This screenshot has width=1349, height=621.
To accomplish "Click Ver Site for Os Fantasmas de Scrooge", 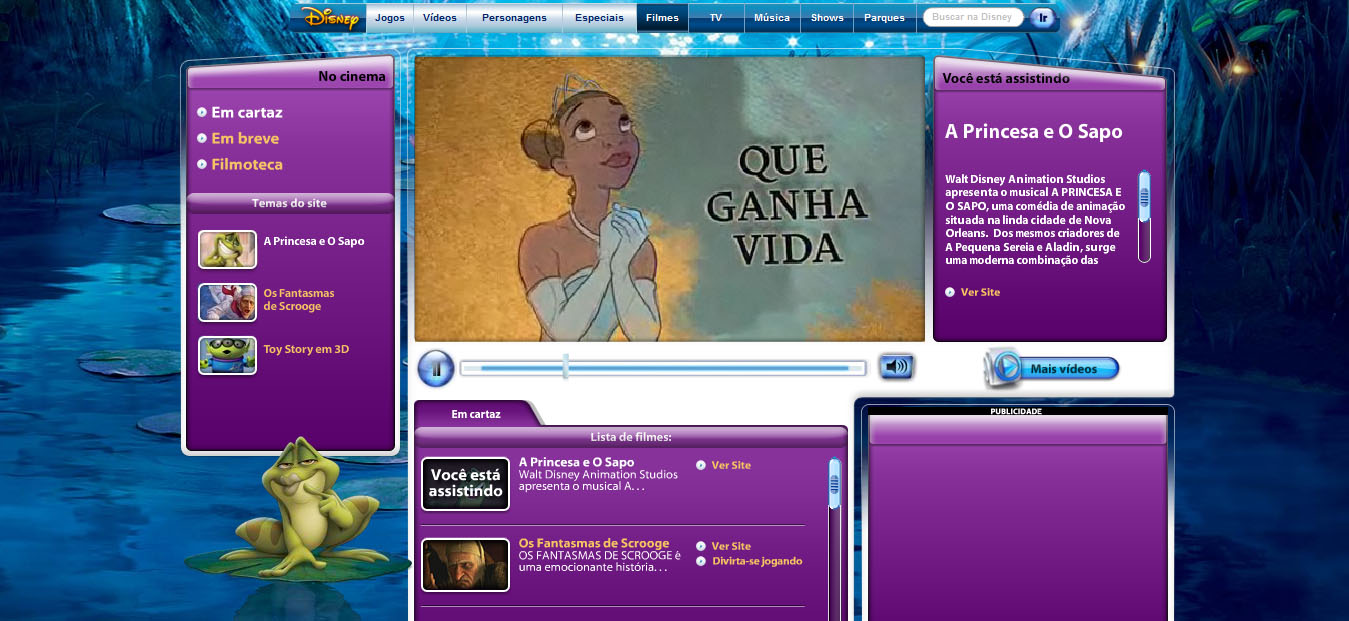I will (731, 546).
